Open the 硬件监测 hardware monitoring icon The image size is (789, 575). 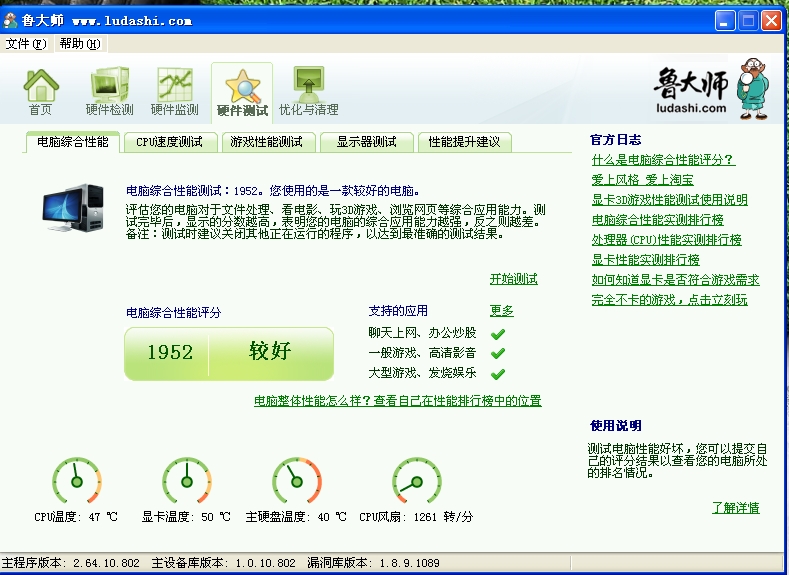175,92
